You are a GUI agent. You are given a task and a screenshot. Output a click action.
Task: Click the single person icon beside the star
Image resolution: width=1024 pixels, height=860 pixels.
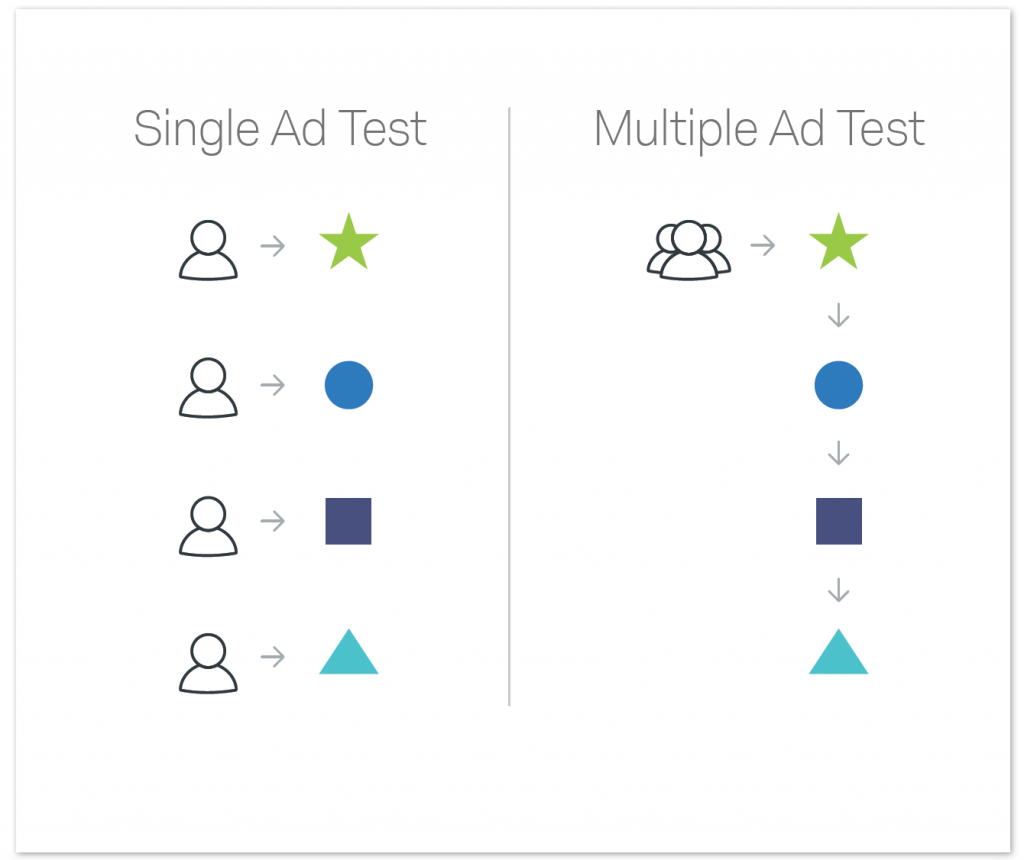point(208,251)
